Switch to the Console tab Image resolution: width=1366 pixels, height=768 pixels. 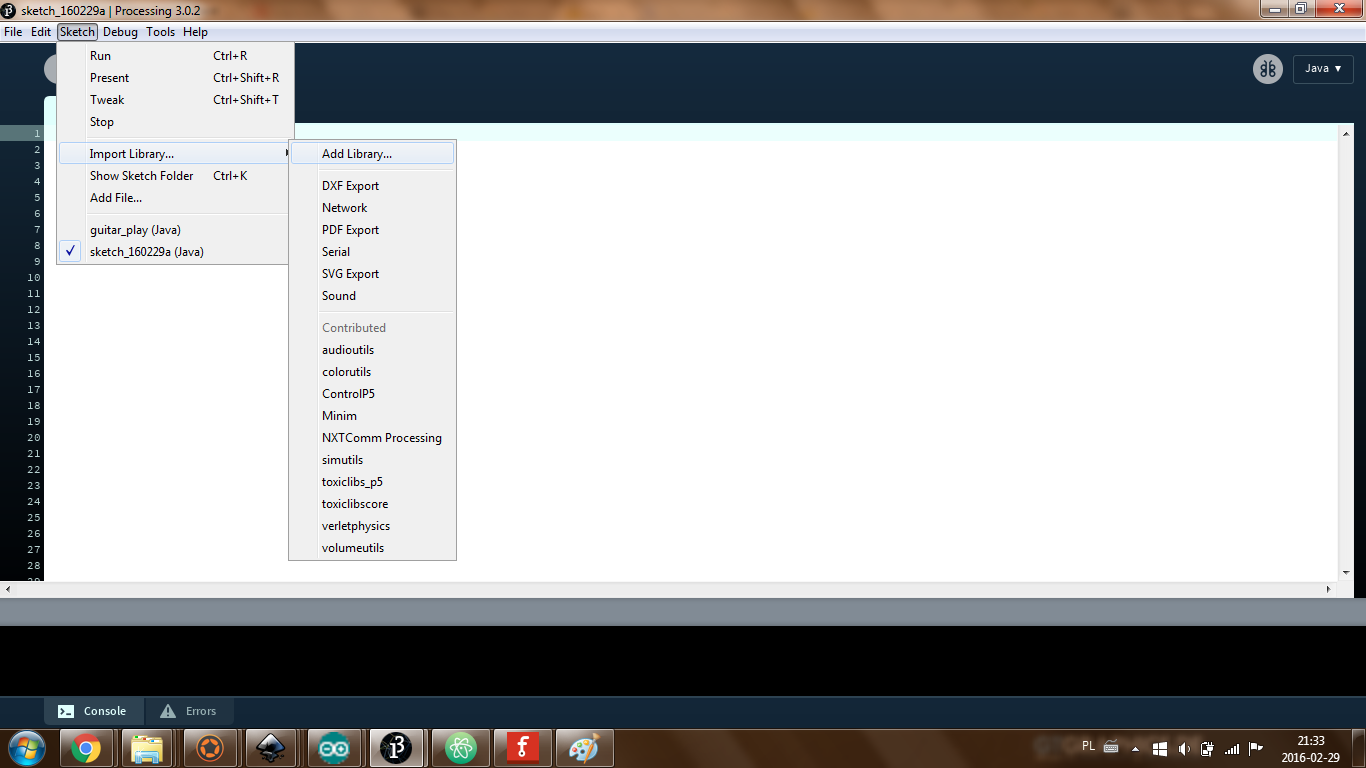[94, 711]
